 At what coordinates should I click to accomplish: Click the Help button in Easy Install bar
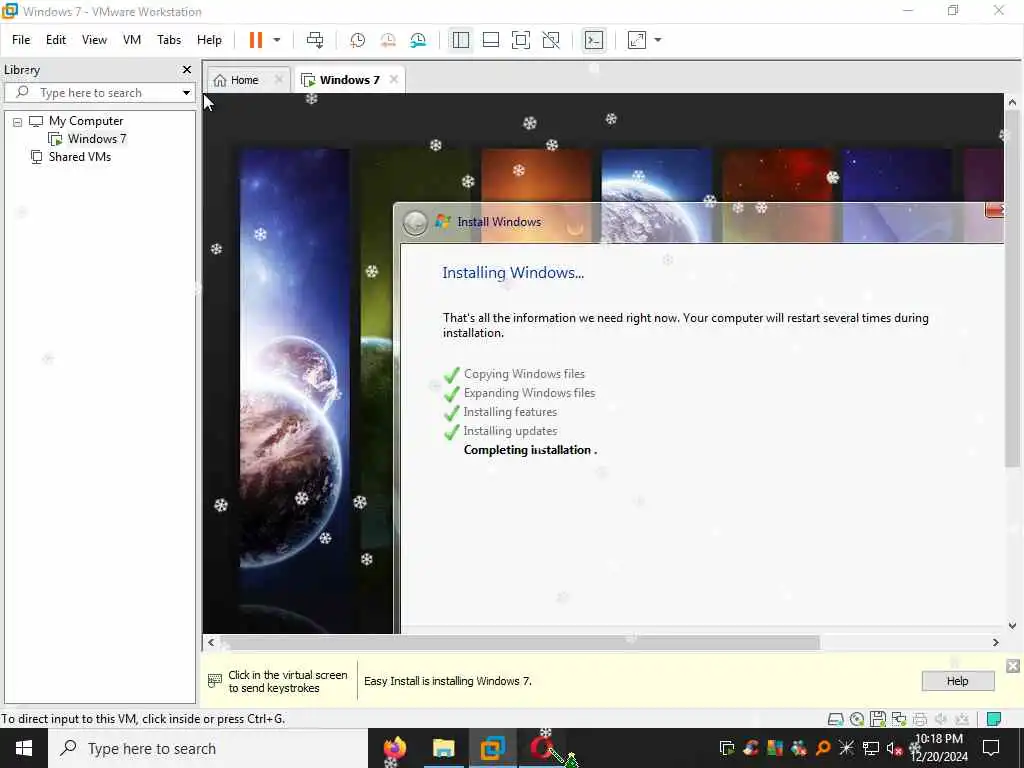(957, 680)
